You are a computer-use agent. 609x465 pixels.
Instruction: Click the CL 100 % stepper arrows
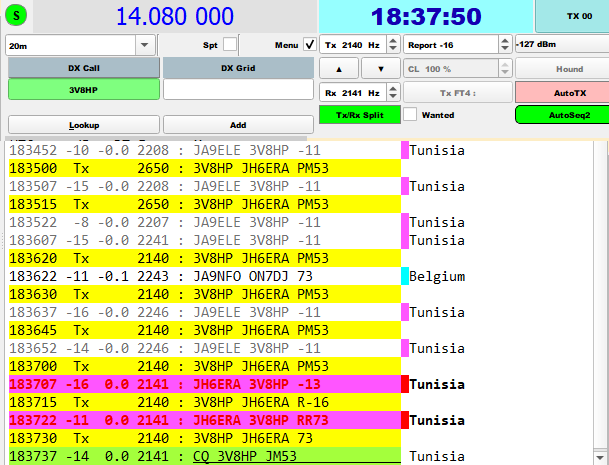click(x=505, y=69)
